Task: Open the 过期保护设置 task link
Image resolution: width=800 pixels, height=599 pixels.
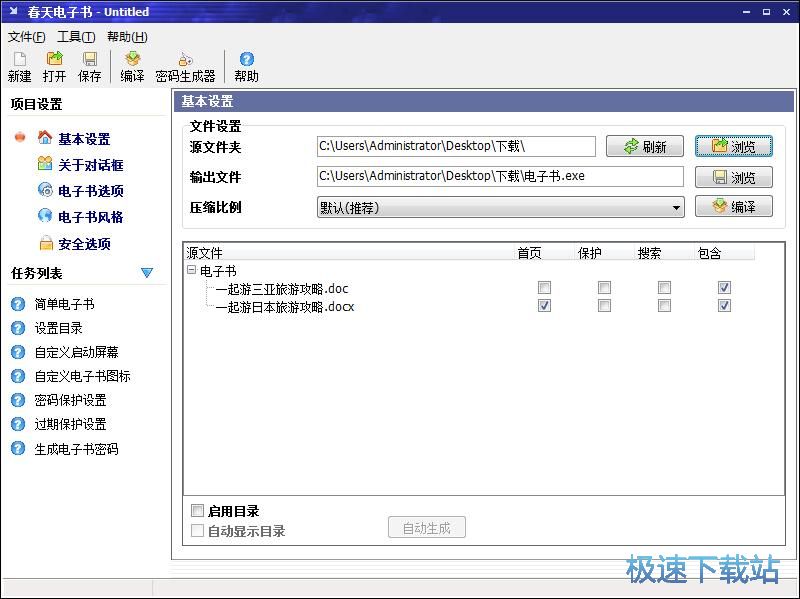Action: (x=70, y=424)
